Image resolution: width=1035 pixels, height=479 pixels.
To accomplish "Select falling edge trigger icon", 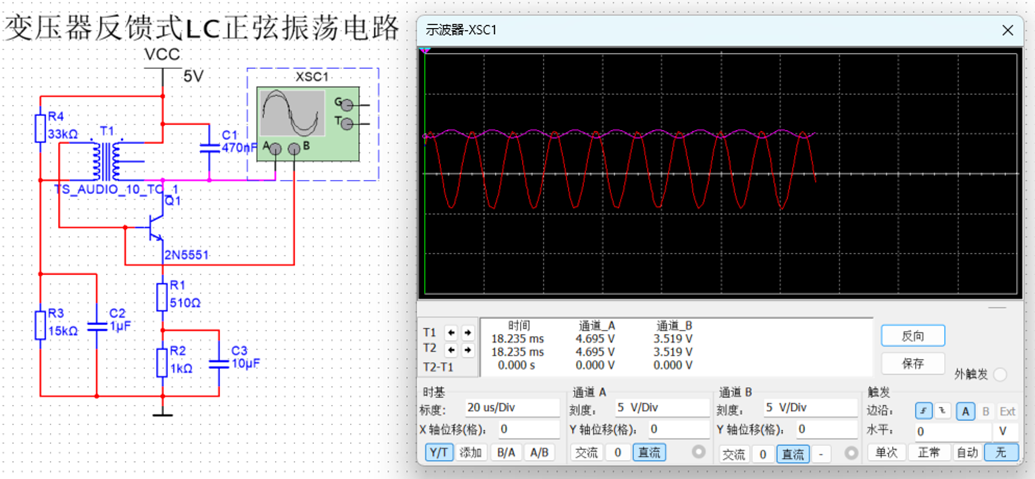I will [942, 411].
